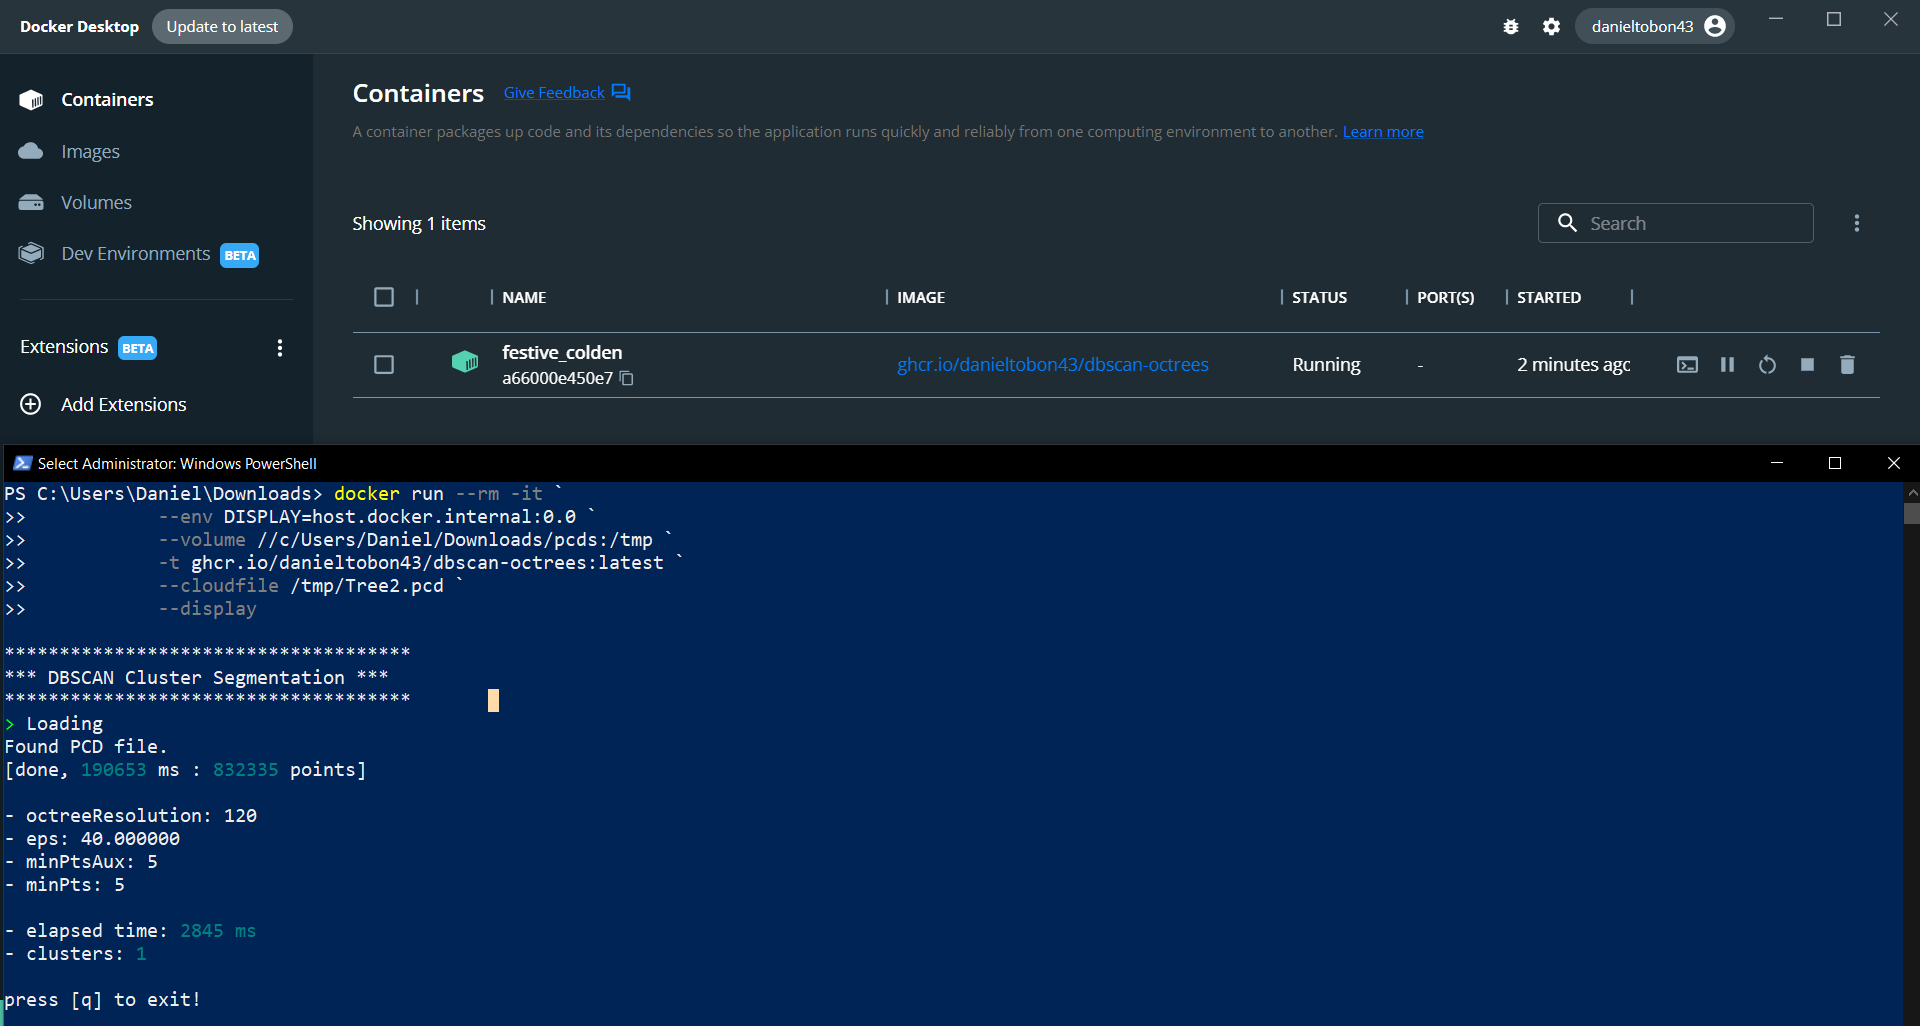Click the Containers cube icon

click(x=31, y=100)
